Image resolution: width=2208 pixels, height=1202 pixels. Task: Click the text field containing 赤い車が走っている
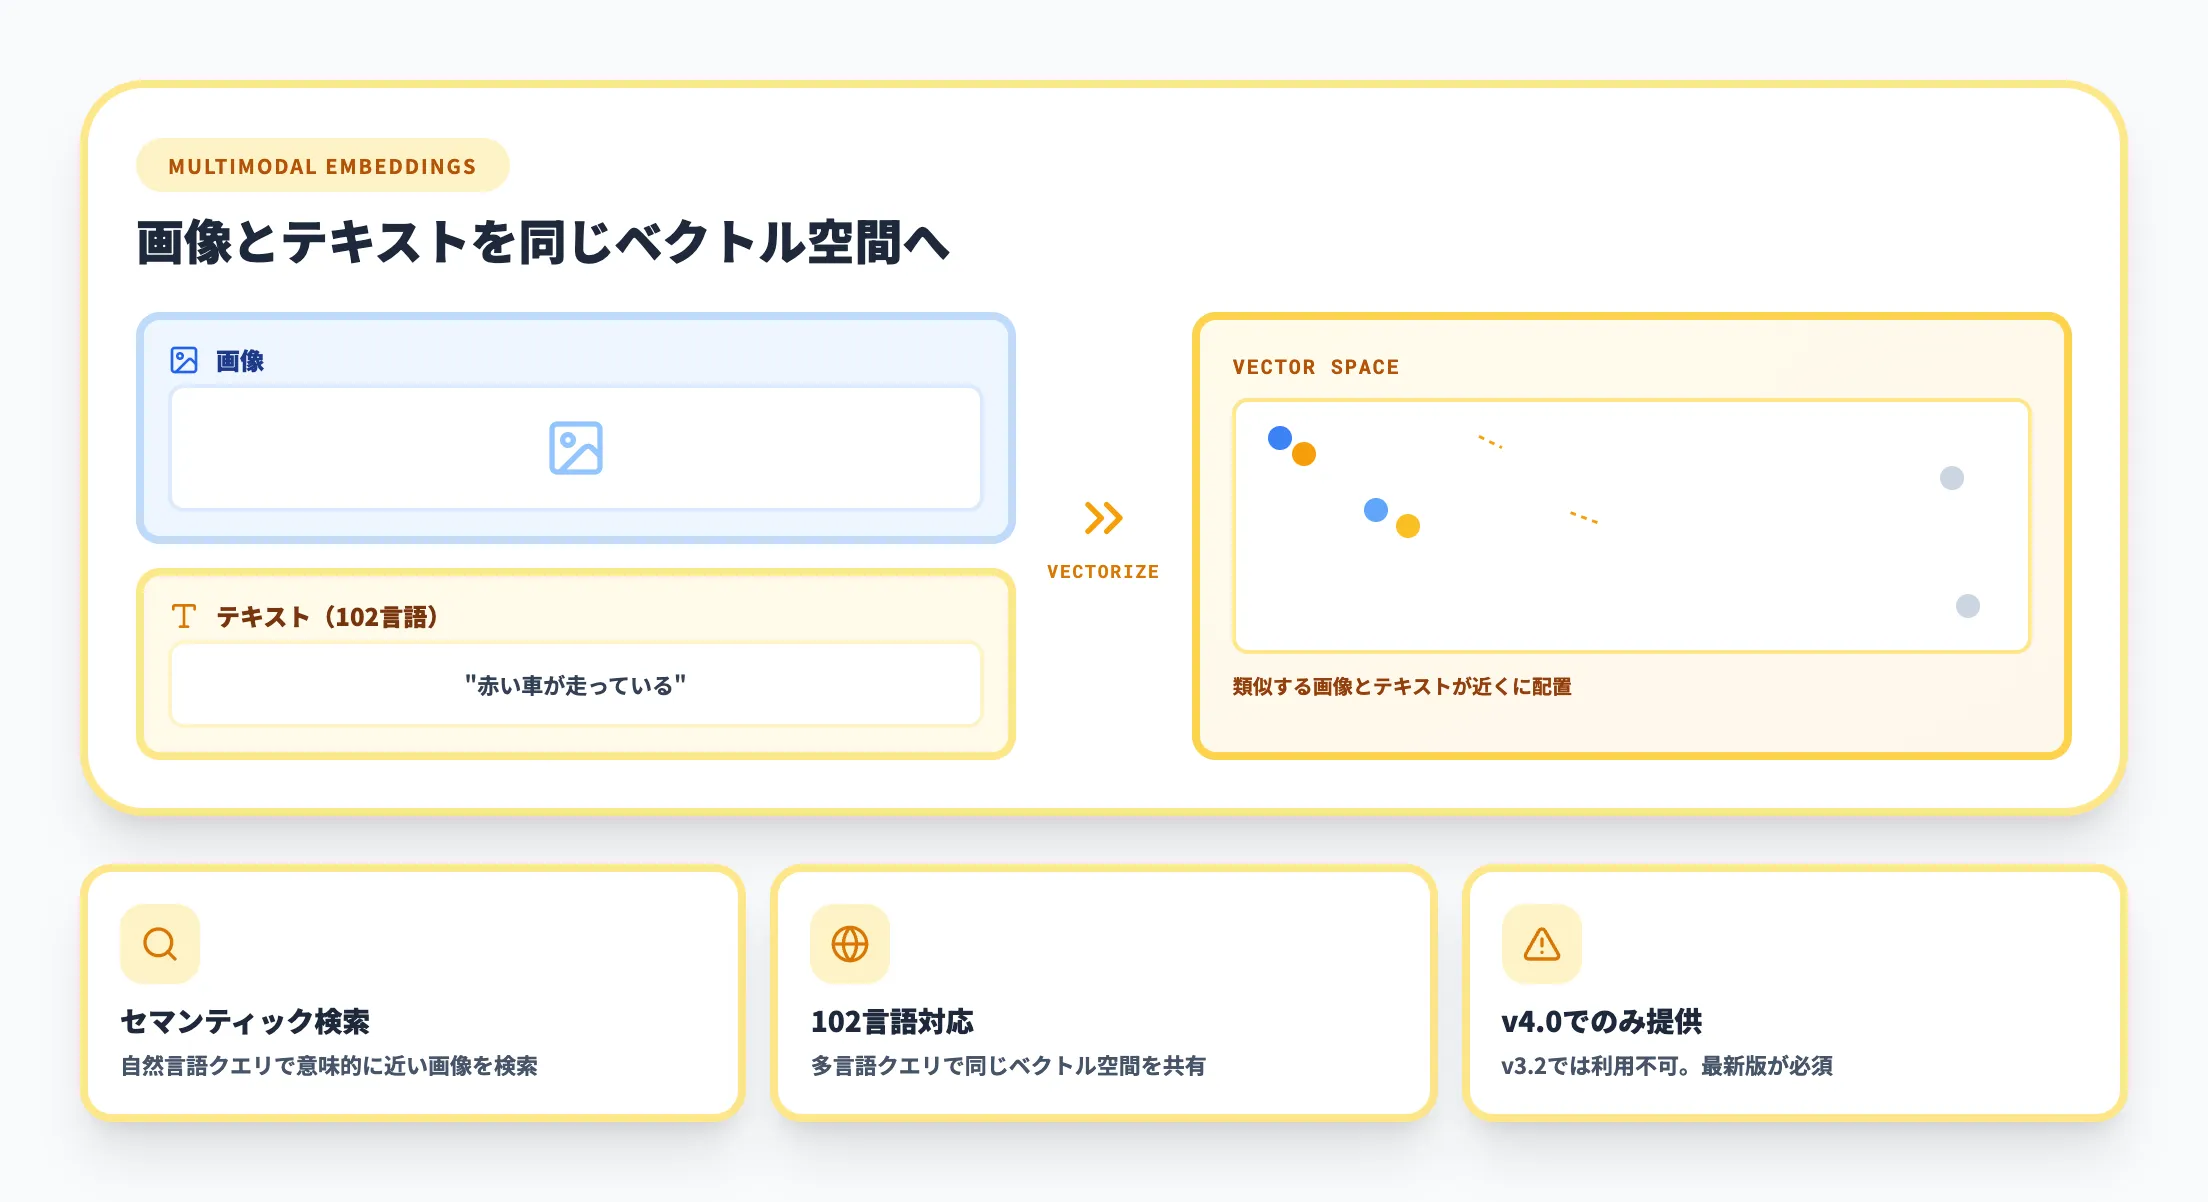(x=577, y=685)
